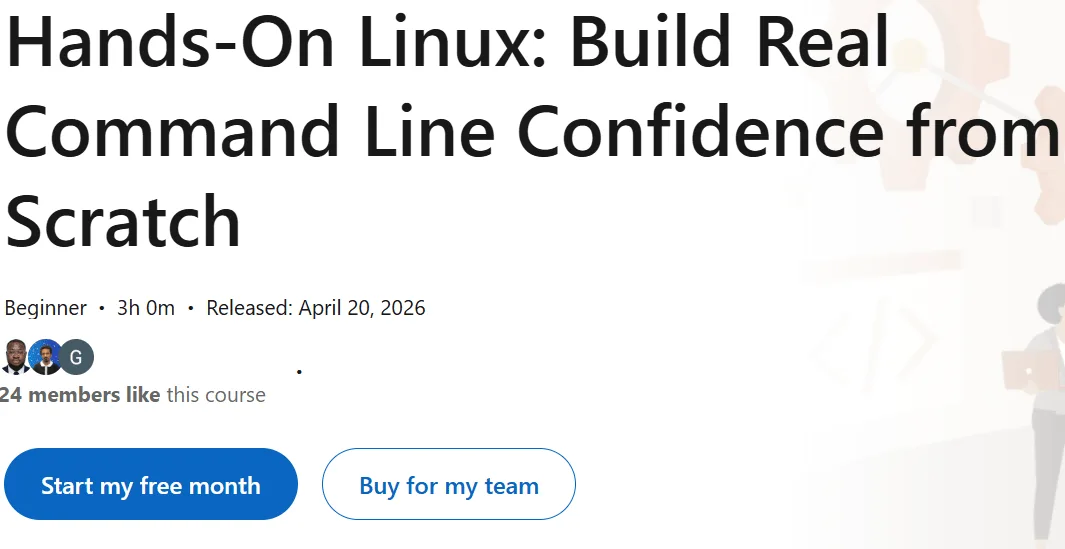Click the Released: April 20, 2026 date

(x=316, y=308)
